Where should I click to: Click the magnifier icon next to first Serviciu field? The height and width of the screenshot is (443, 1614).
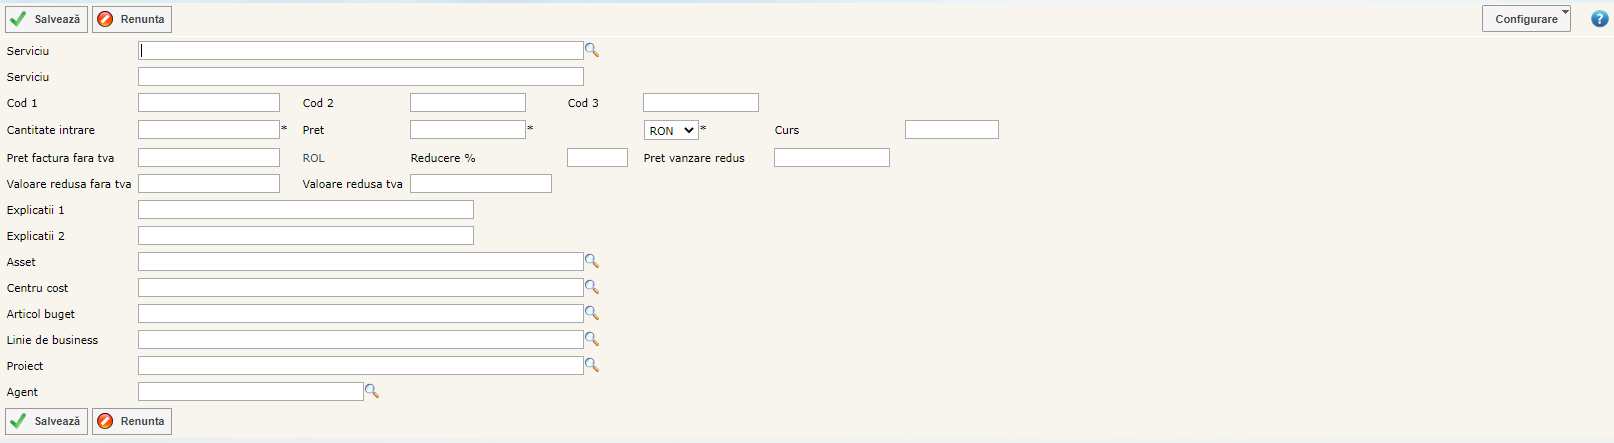[x=592, y=50]
